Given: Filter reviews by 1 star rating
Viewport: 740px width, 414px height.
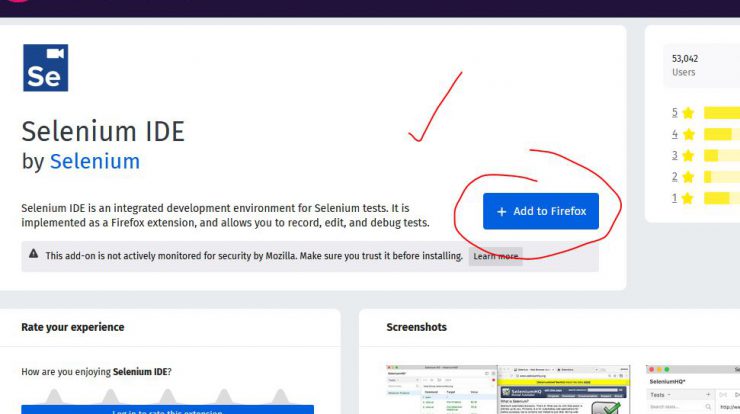Looking at the screenshot, I should tap(674, 198).
